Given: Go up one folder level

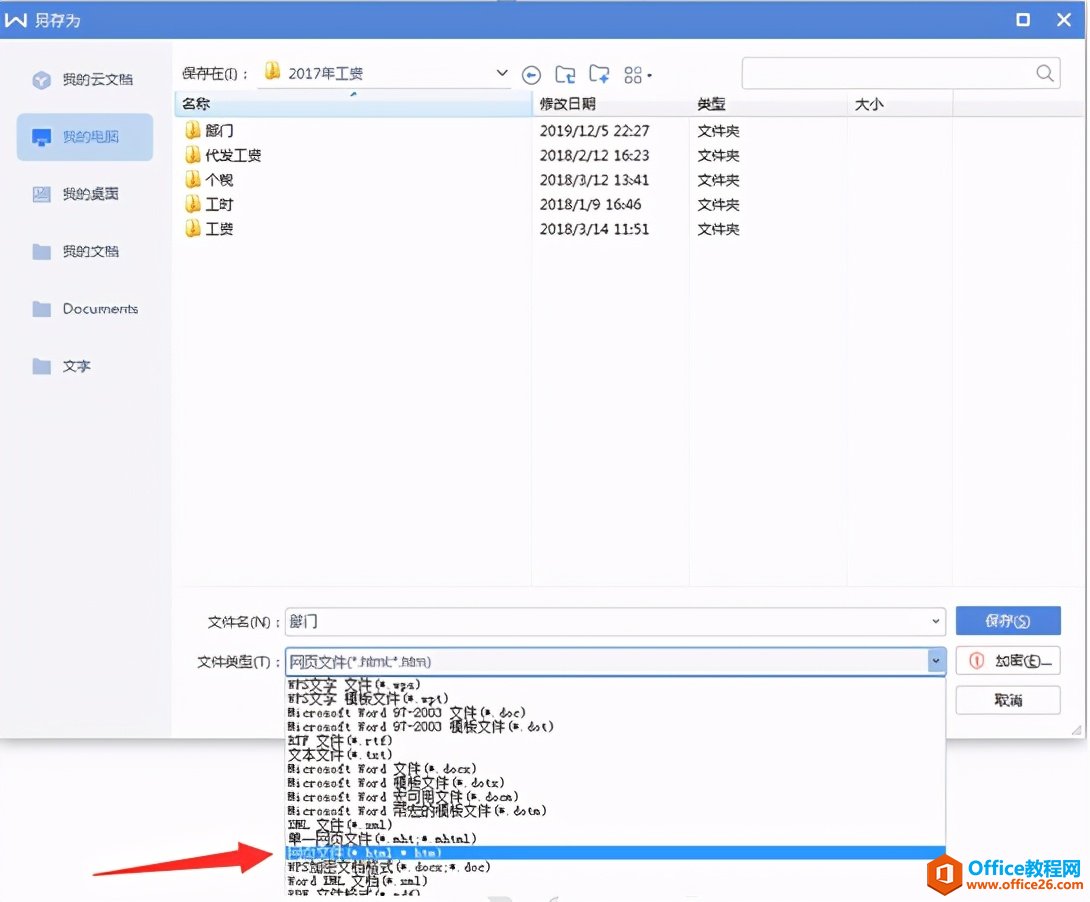Looking at the screenshot, I should point(565,74).
